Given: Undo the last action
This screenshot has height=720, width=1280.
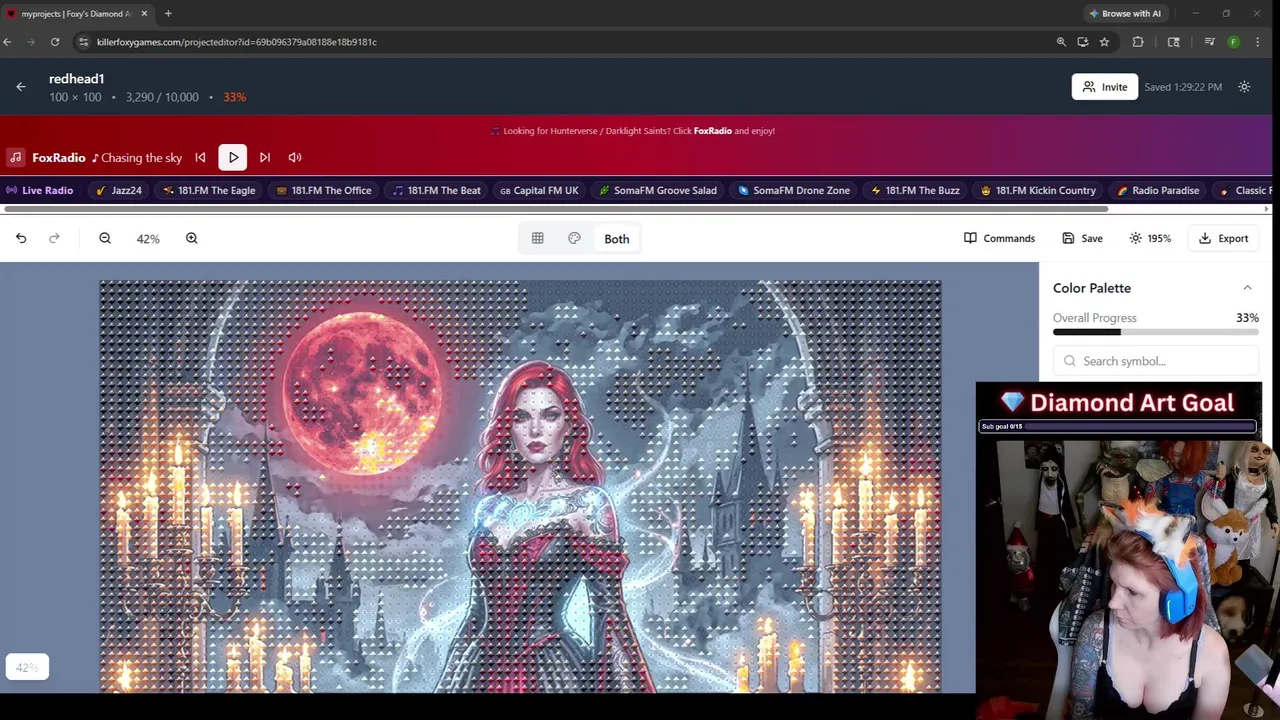Looking at the screenshot, I should (x=21, y=238).
